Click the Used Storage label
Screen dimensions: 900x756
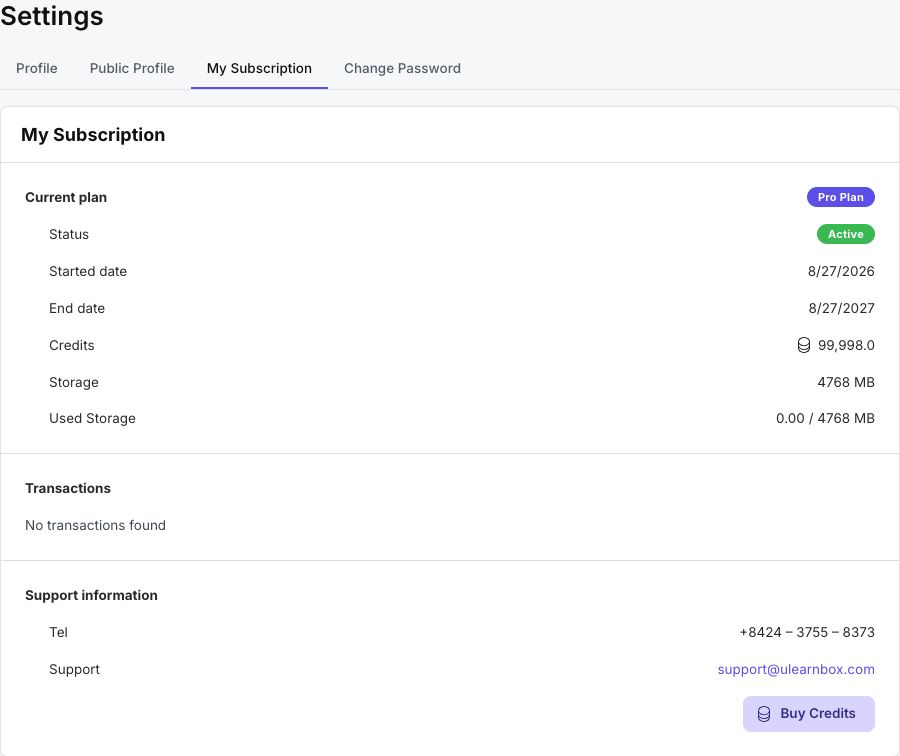pyautogui.click(x=92, y=418)
